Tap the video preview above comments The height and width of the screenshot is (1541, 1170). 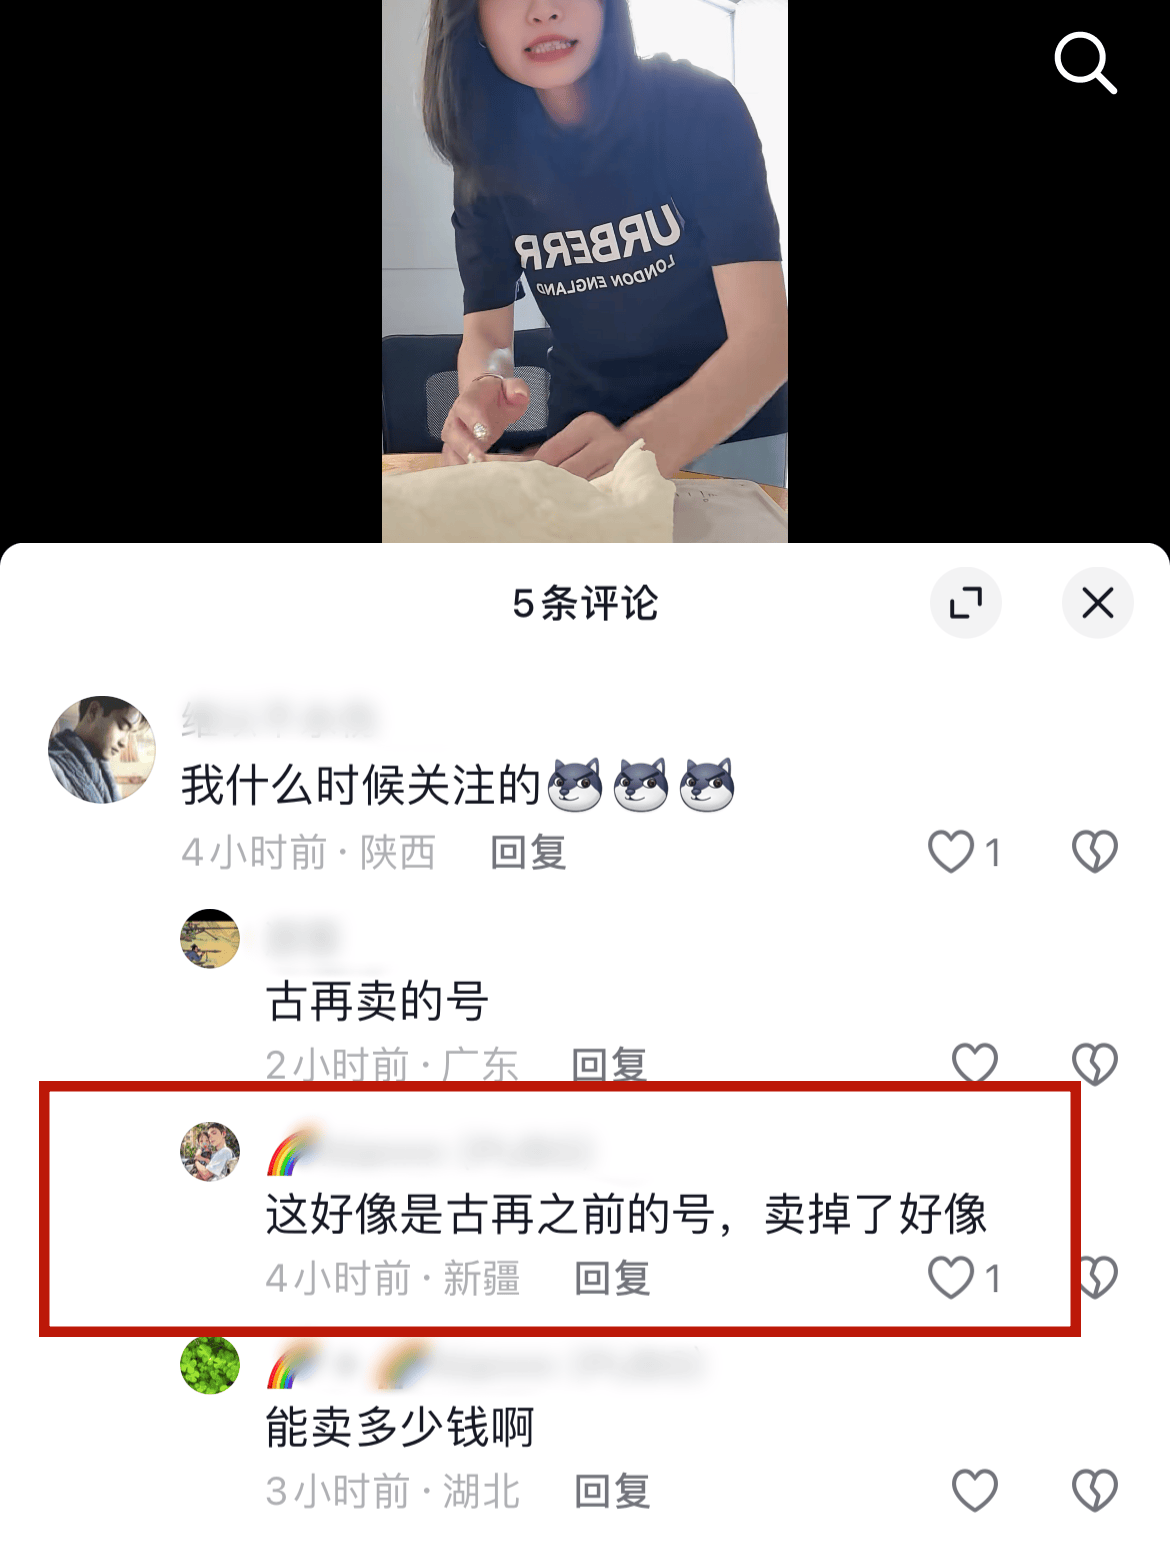[x=585, y=271]
